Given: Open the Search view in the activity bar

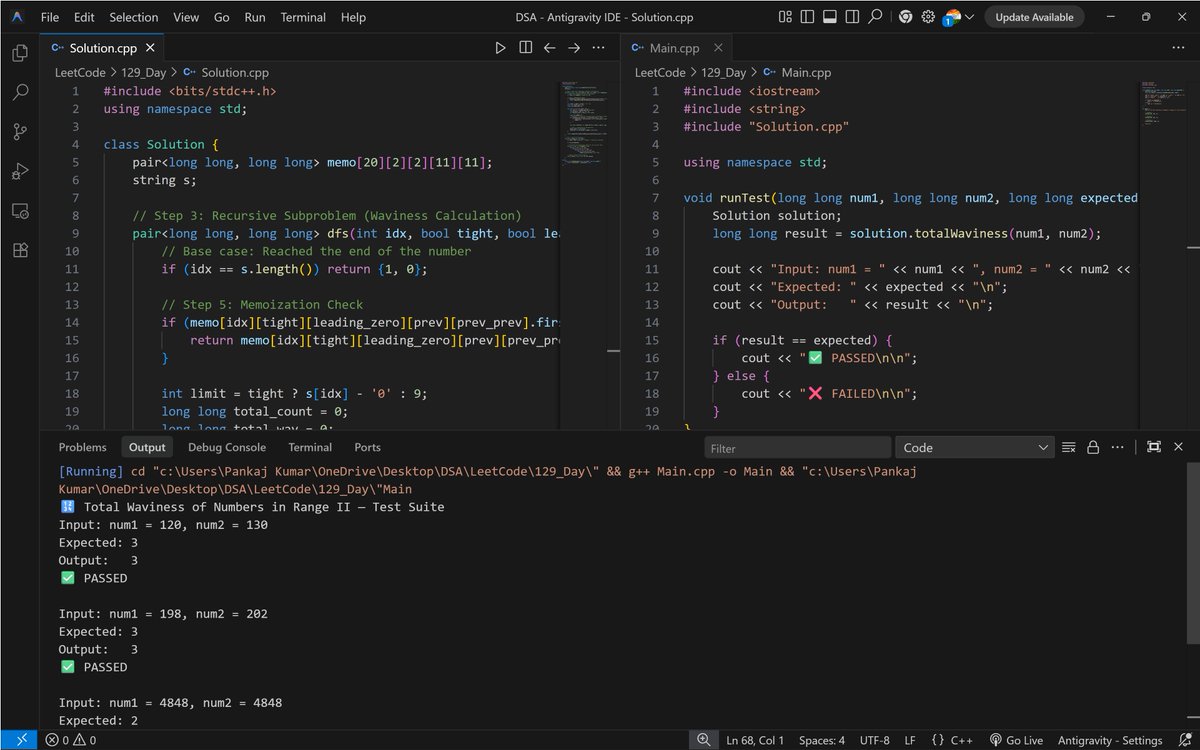Looking at the screenshot, I should [20, 92].
